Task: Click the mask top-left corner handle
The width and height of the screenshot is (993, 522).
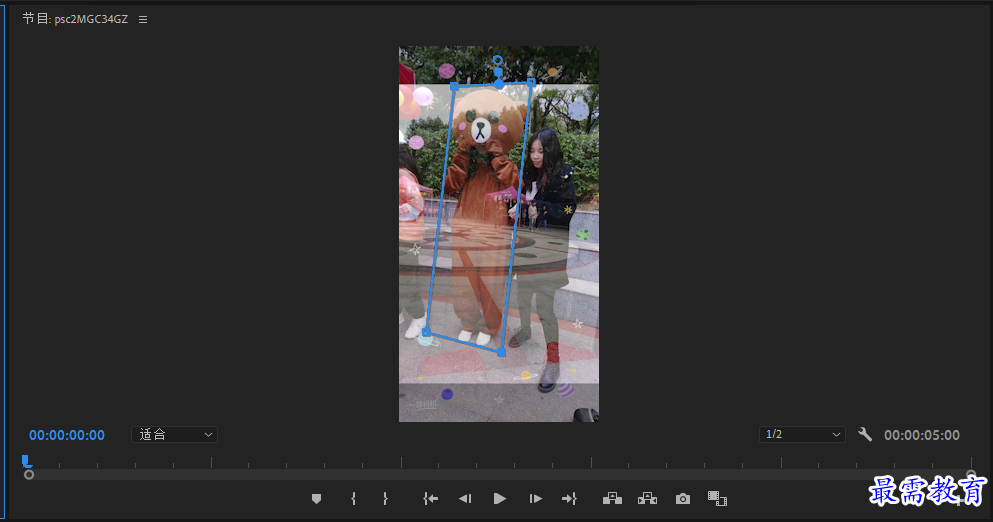Action: (454, 86)
